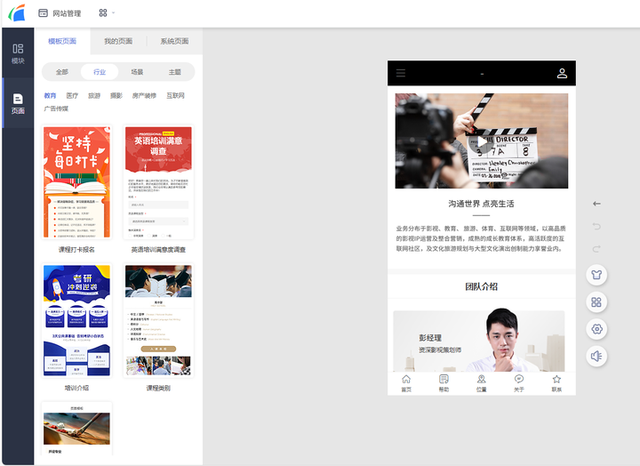Open the gear settings button on right

pos(597,329)
